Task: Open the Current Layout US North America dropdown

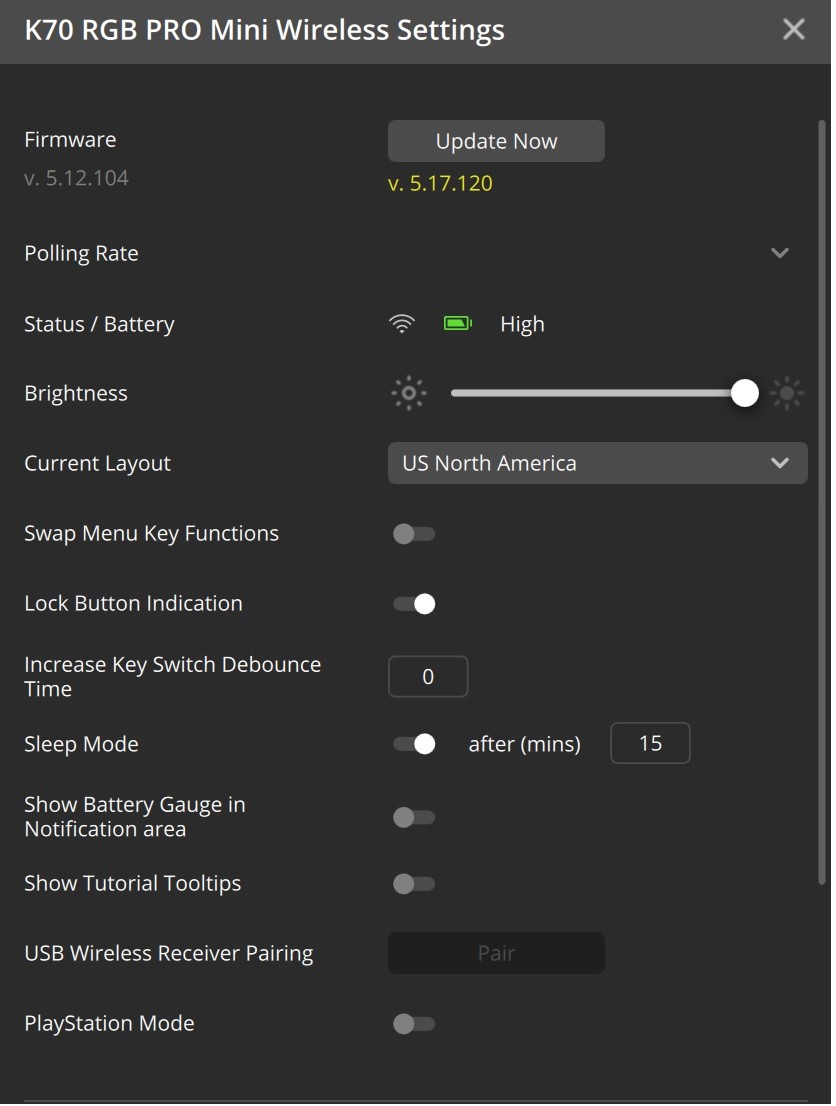Action: [x=598, y=463]
